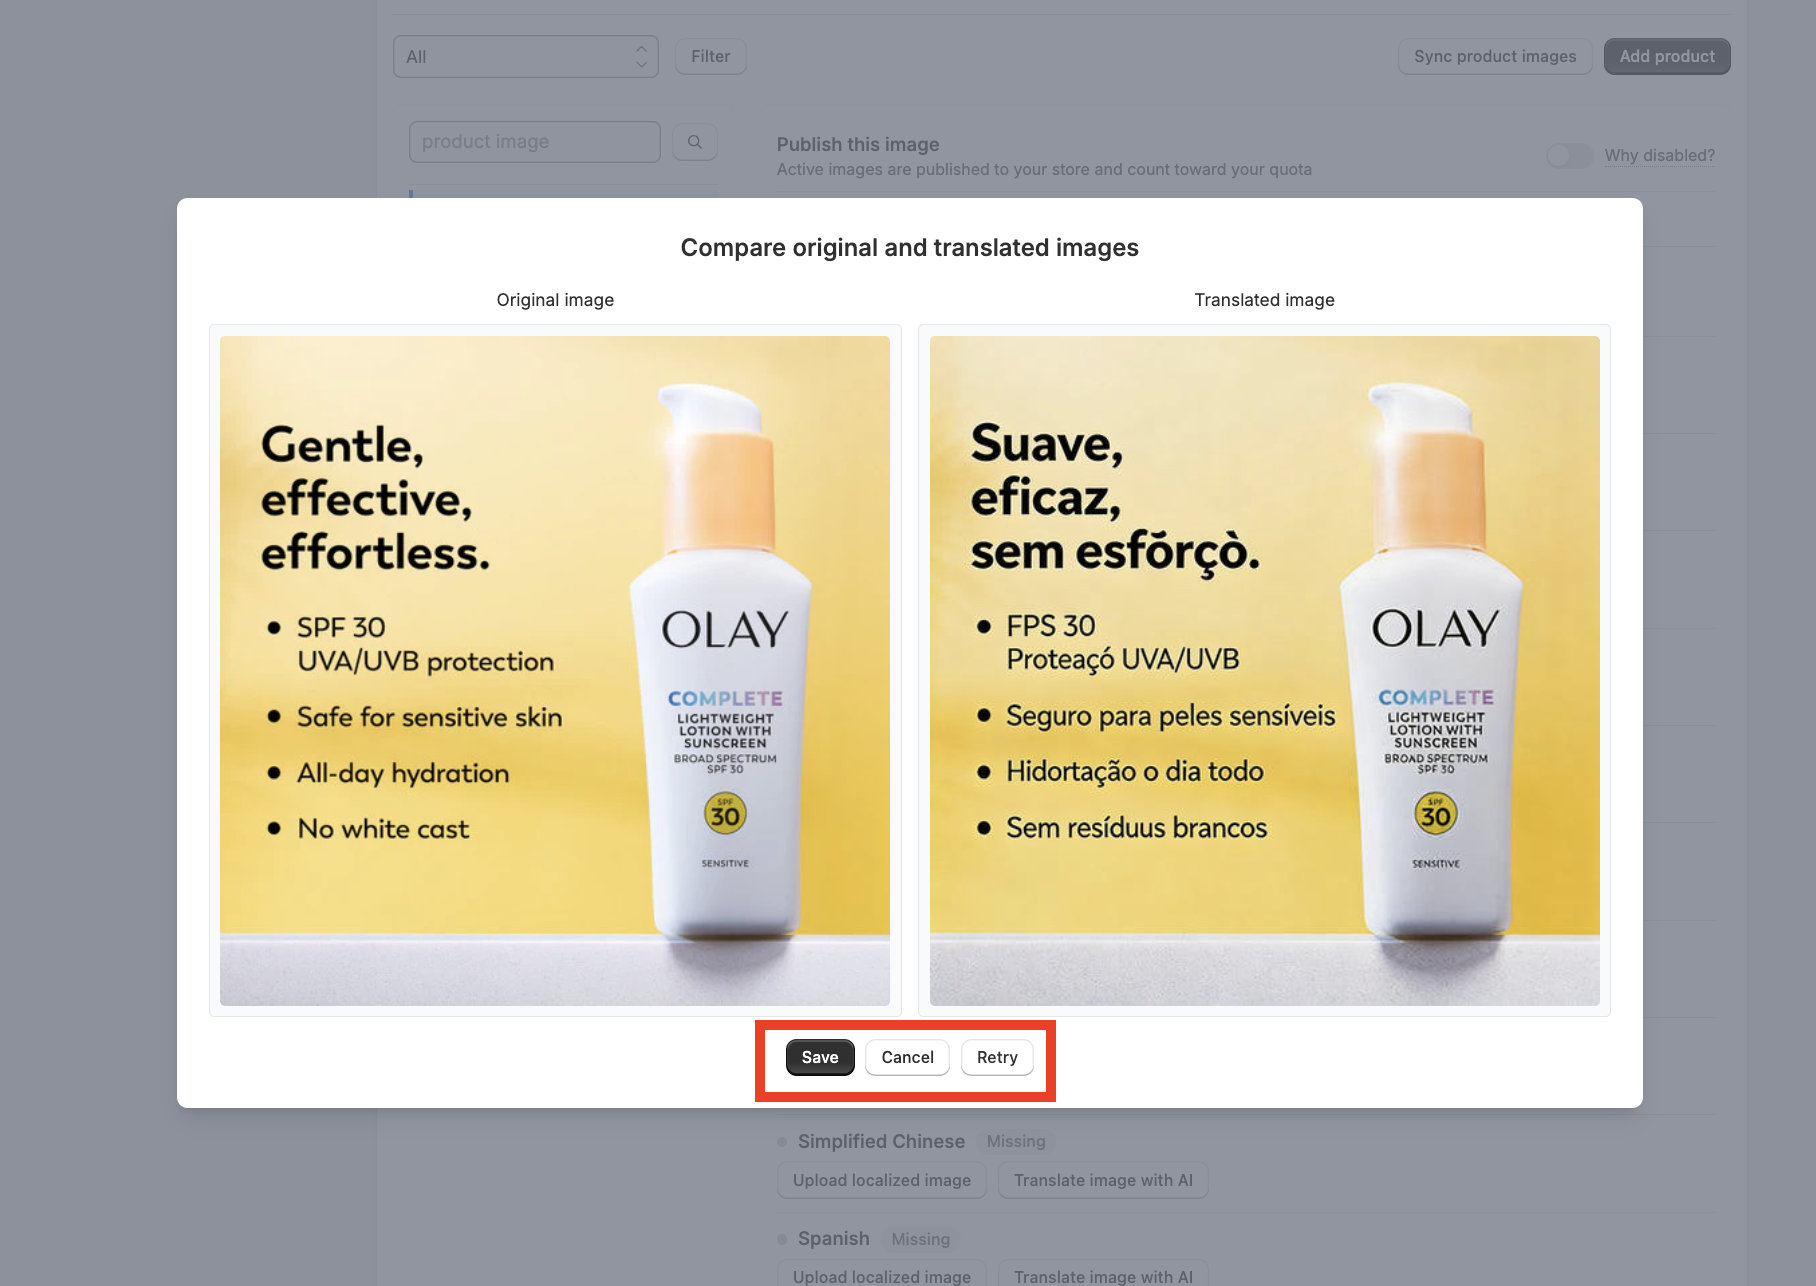Translate Simplified Chinese image with AI
Viewport: 1816px width, 1286px height.
1103,1180
